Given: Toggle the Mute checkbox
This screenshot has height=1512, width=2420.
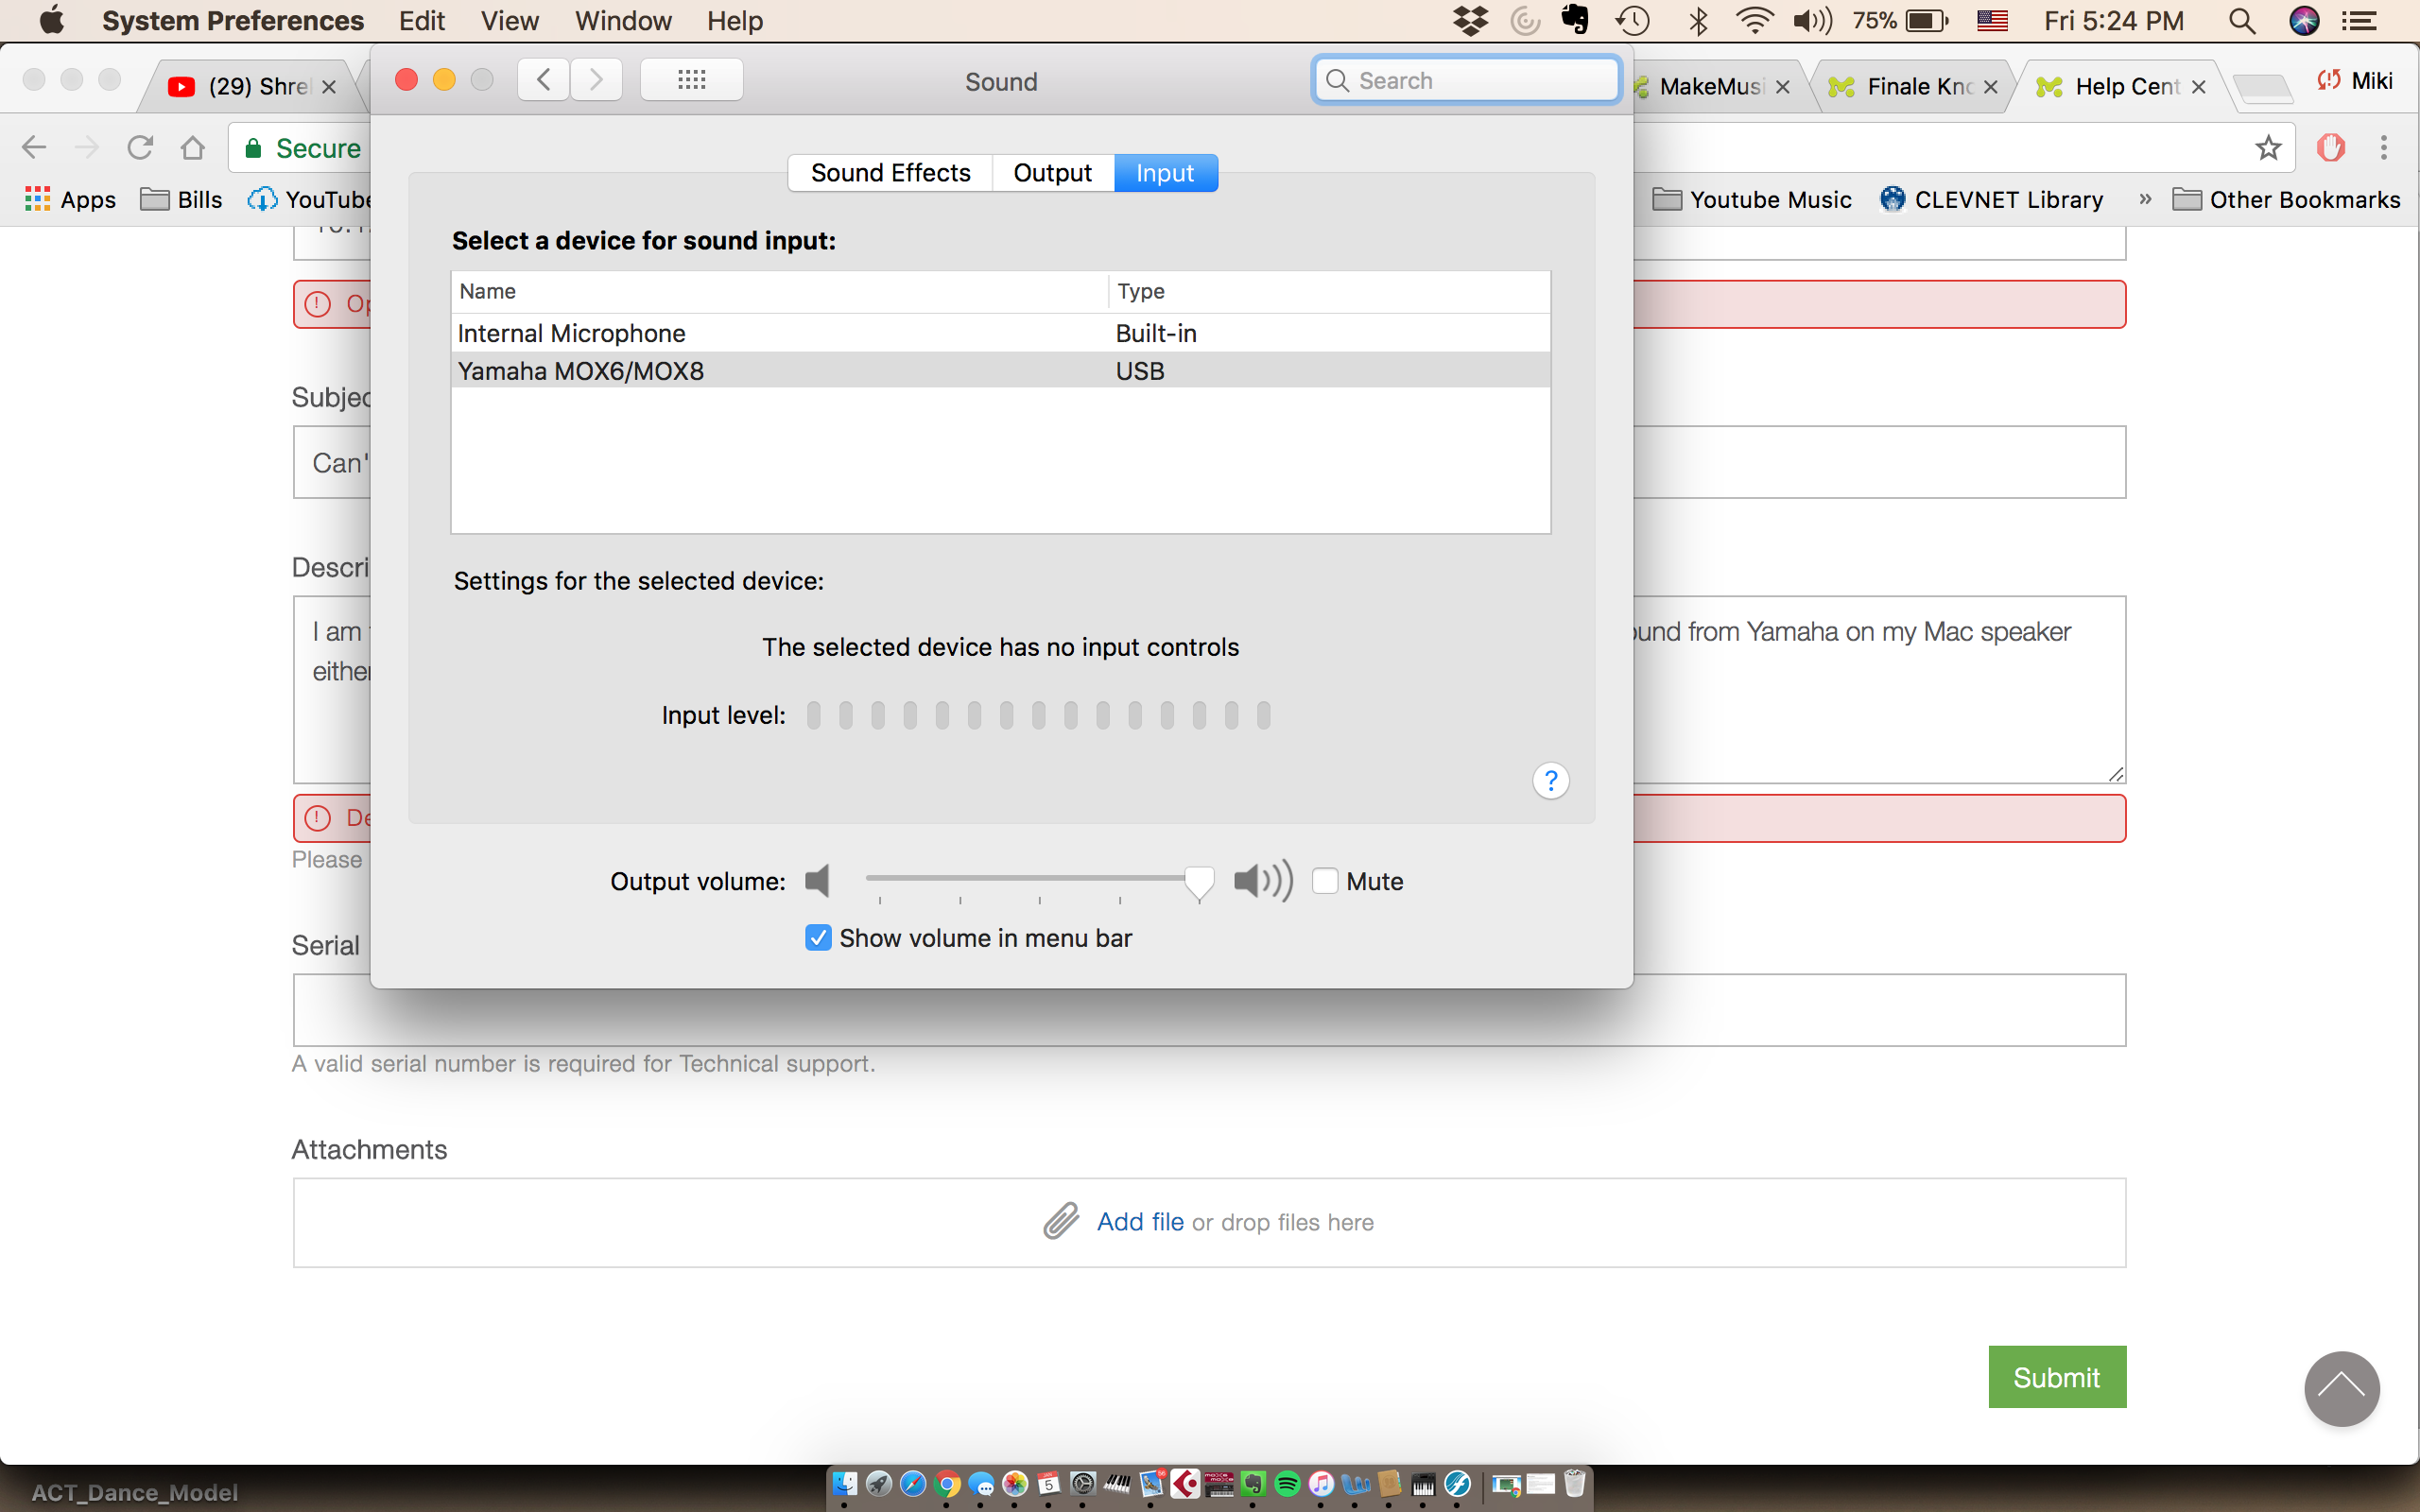Looking at the screenshot, I should (x=1325, y=881).
